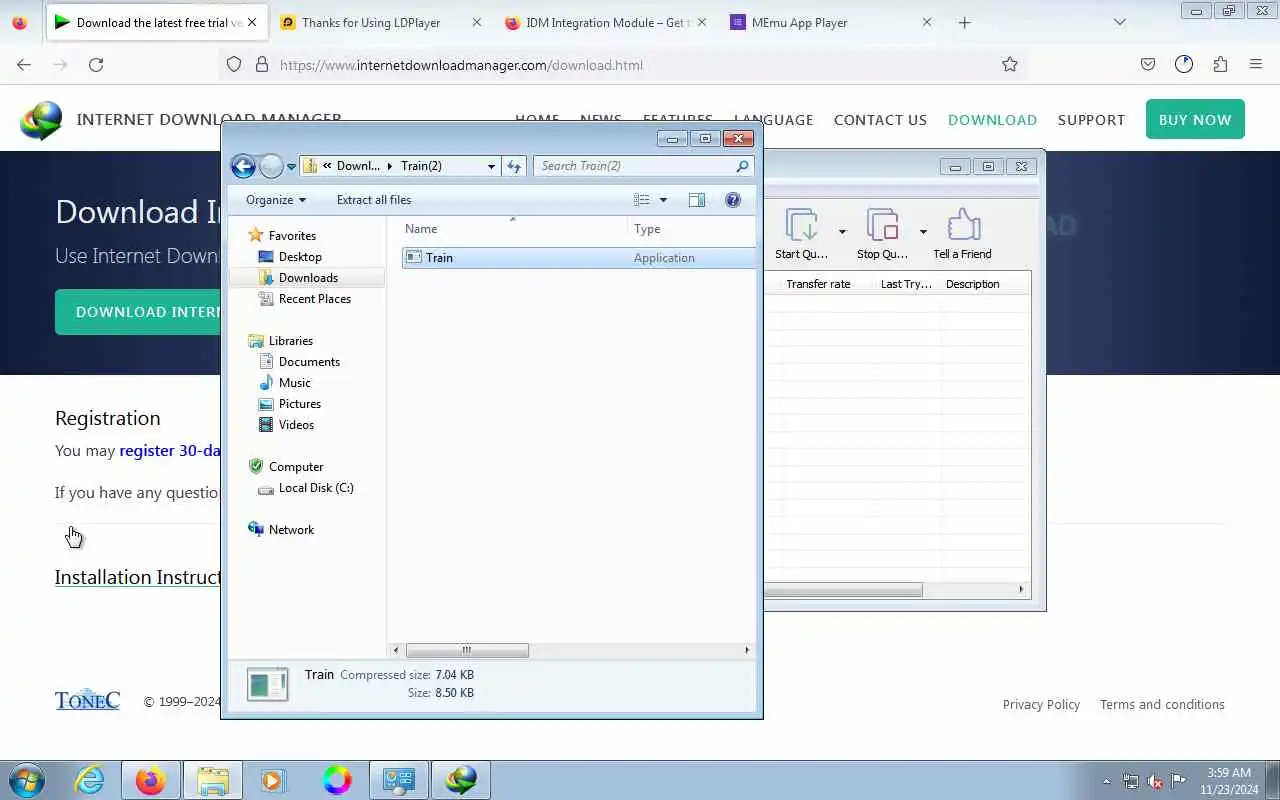Open the Documents library

[309, 362]
